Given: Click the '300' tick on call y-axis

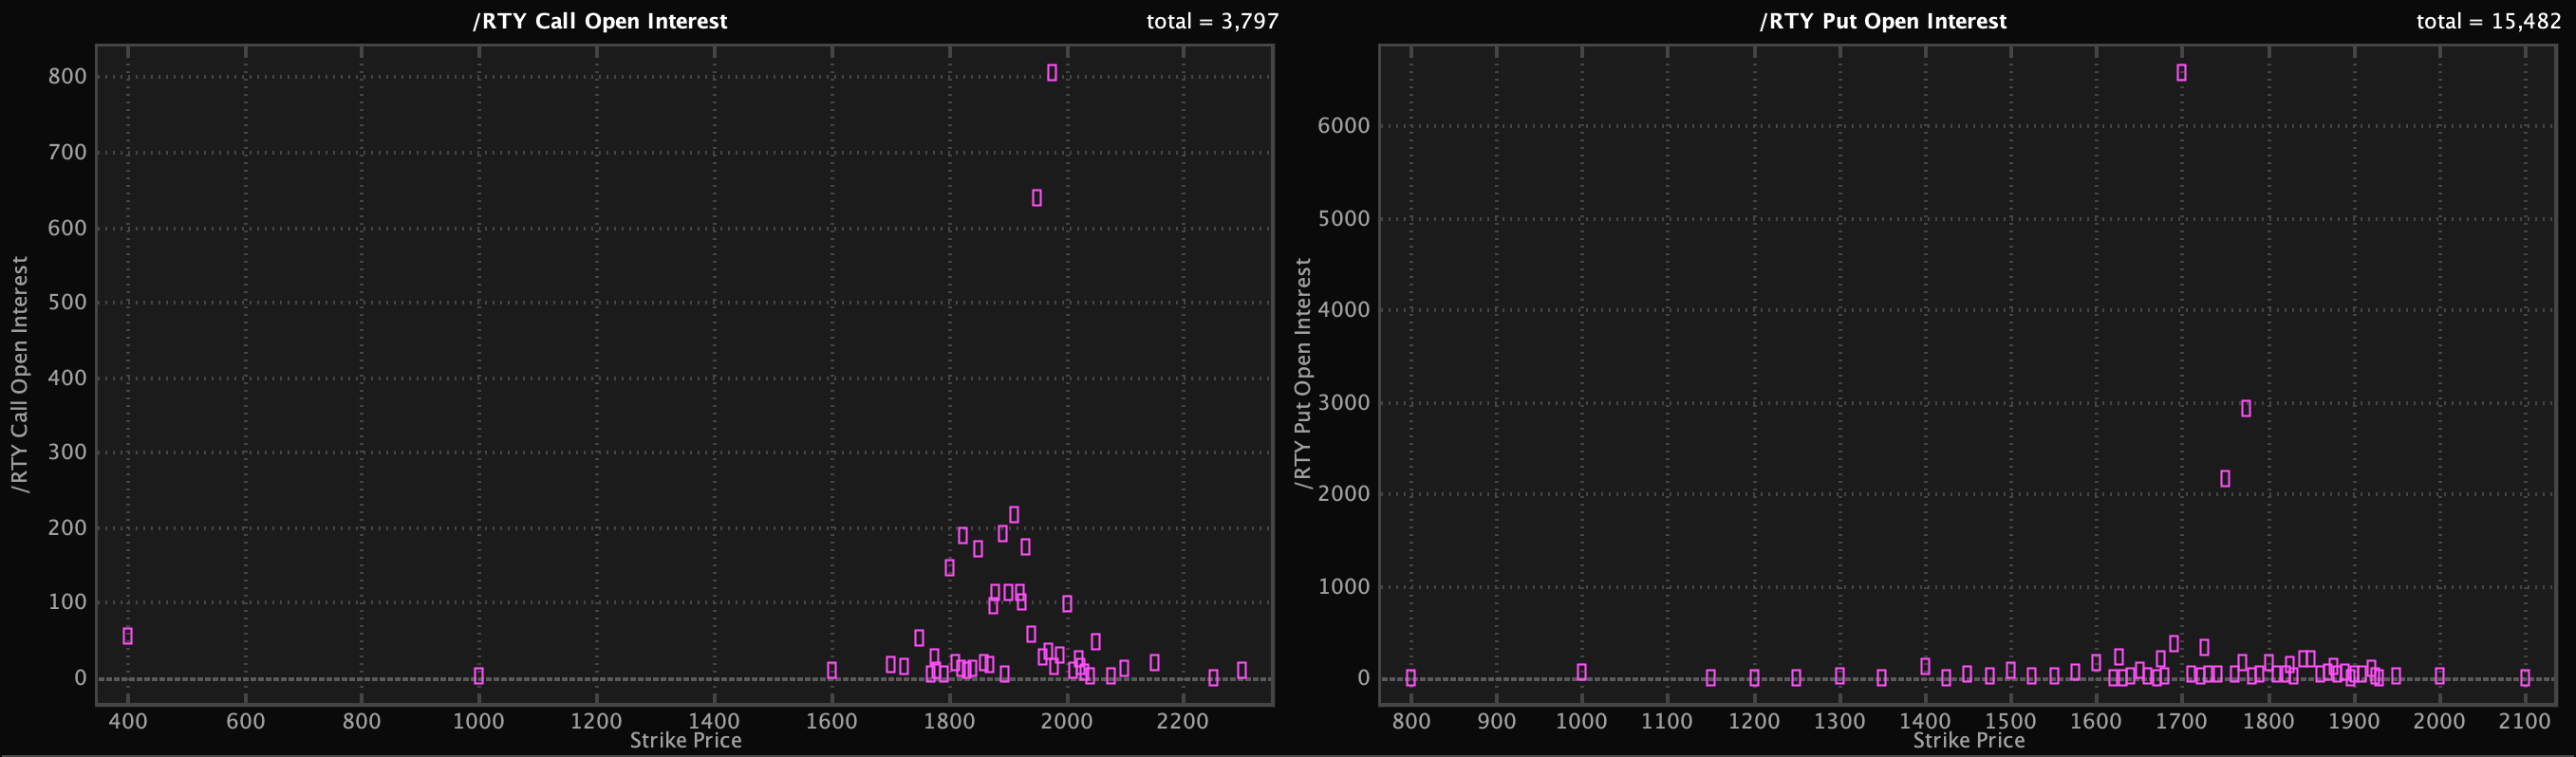Looking at the screenshot, I should [68, 452].
